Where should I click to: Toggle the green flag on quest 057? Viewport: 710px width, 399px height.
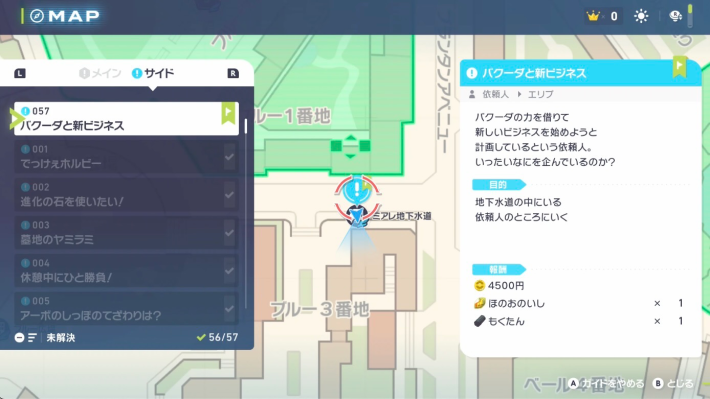[x=228, y=113]
